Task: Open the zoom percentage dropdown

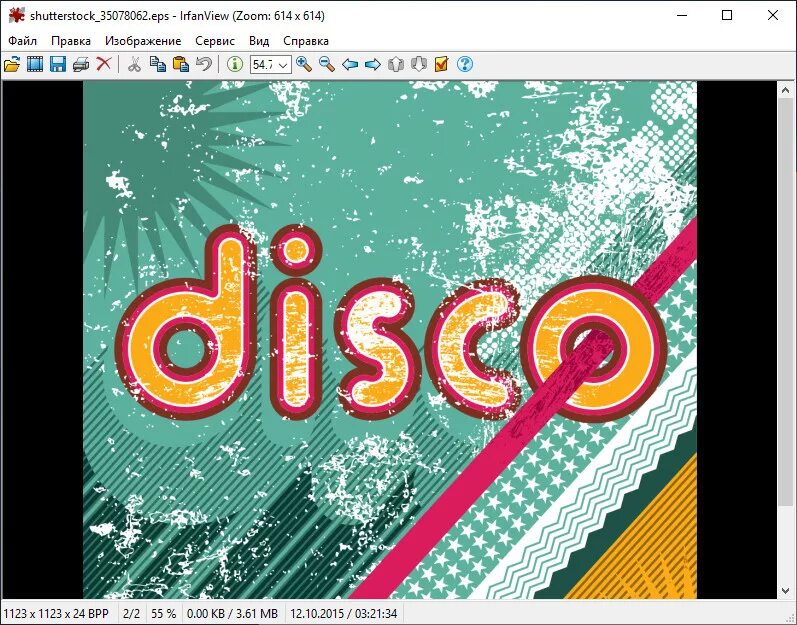Action: click(x=284, y=65)
